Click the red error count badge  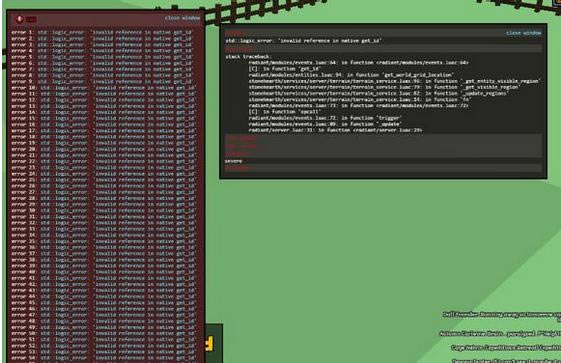coord(31,19)
